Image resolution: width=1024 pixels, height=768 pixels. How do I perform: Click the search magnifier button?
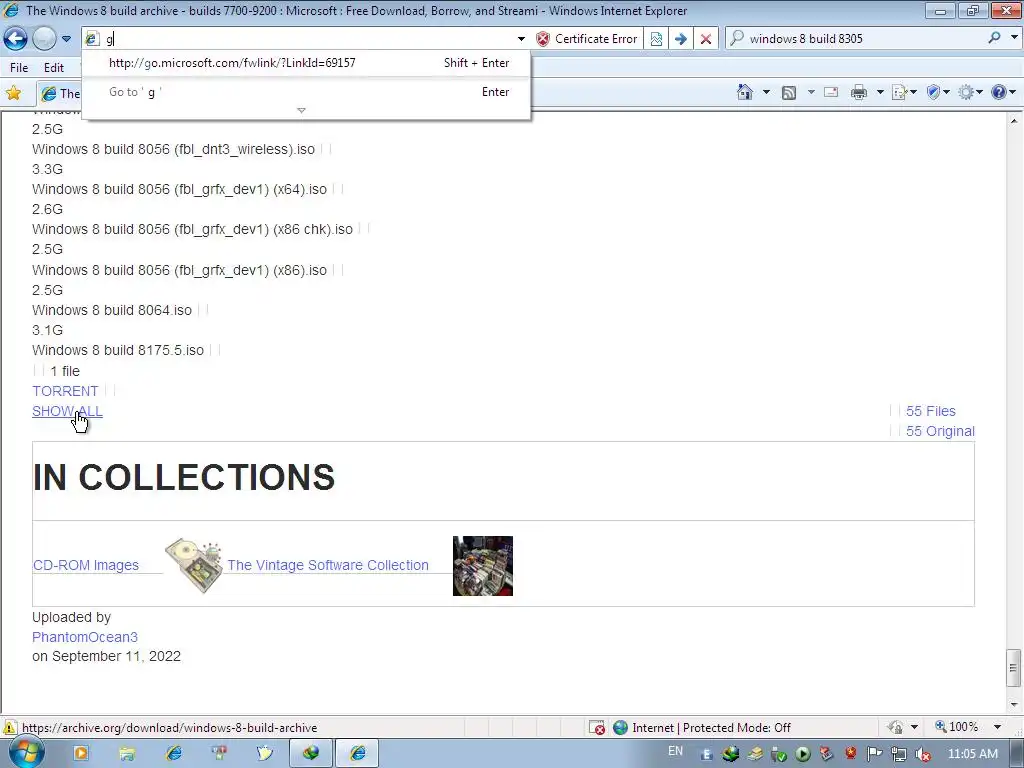click(995, 38)
